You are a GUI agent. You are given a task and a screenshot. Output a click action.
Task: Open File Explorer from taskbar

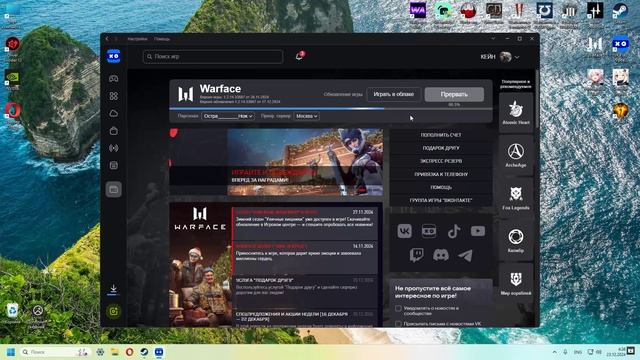pyautogui.click(x=115, y=352)
